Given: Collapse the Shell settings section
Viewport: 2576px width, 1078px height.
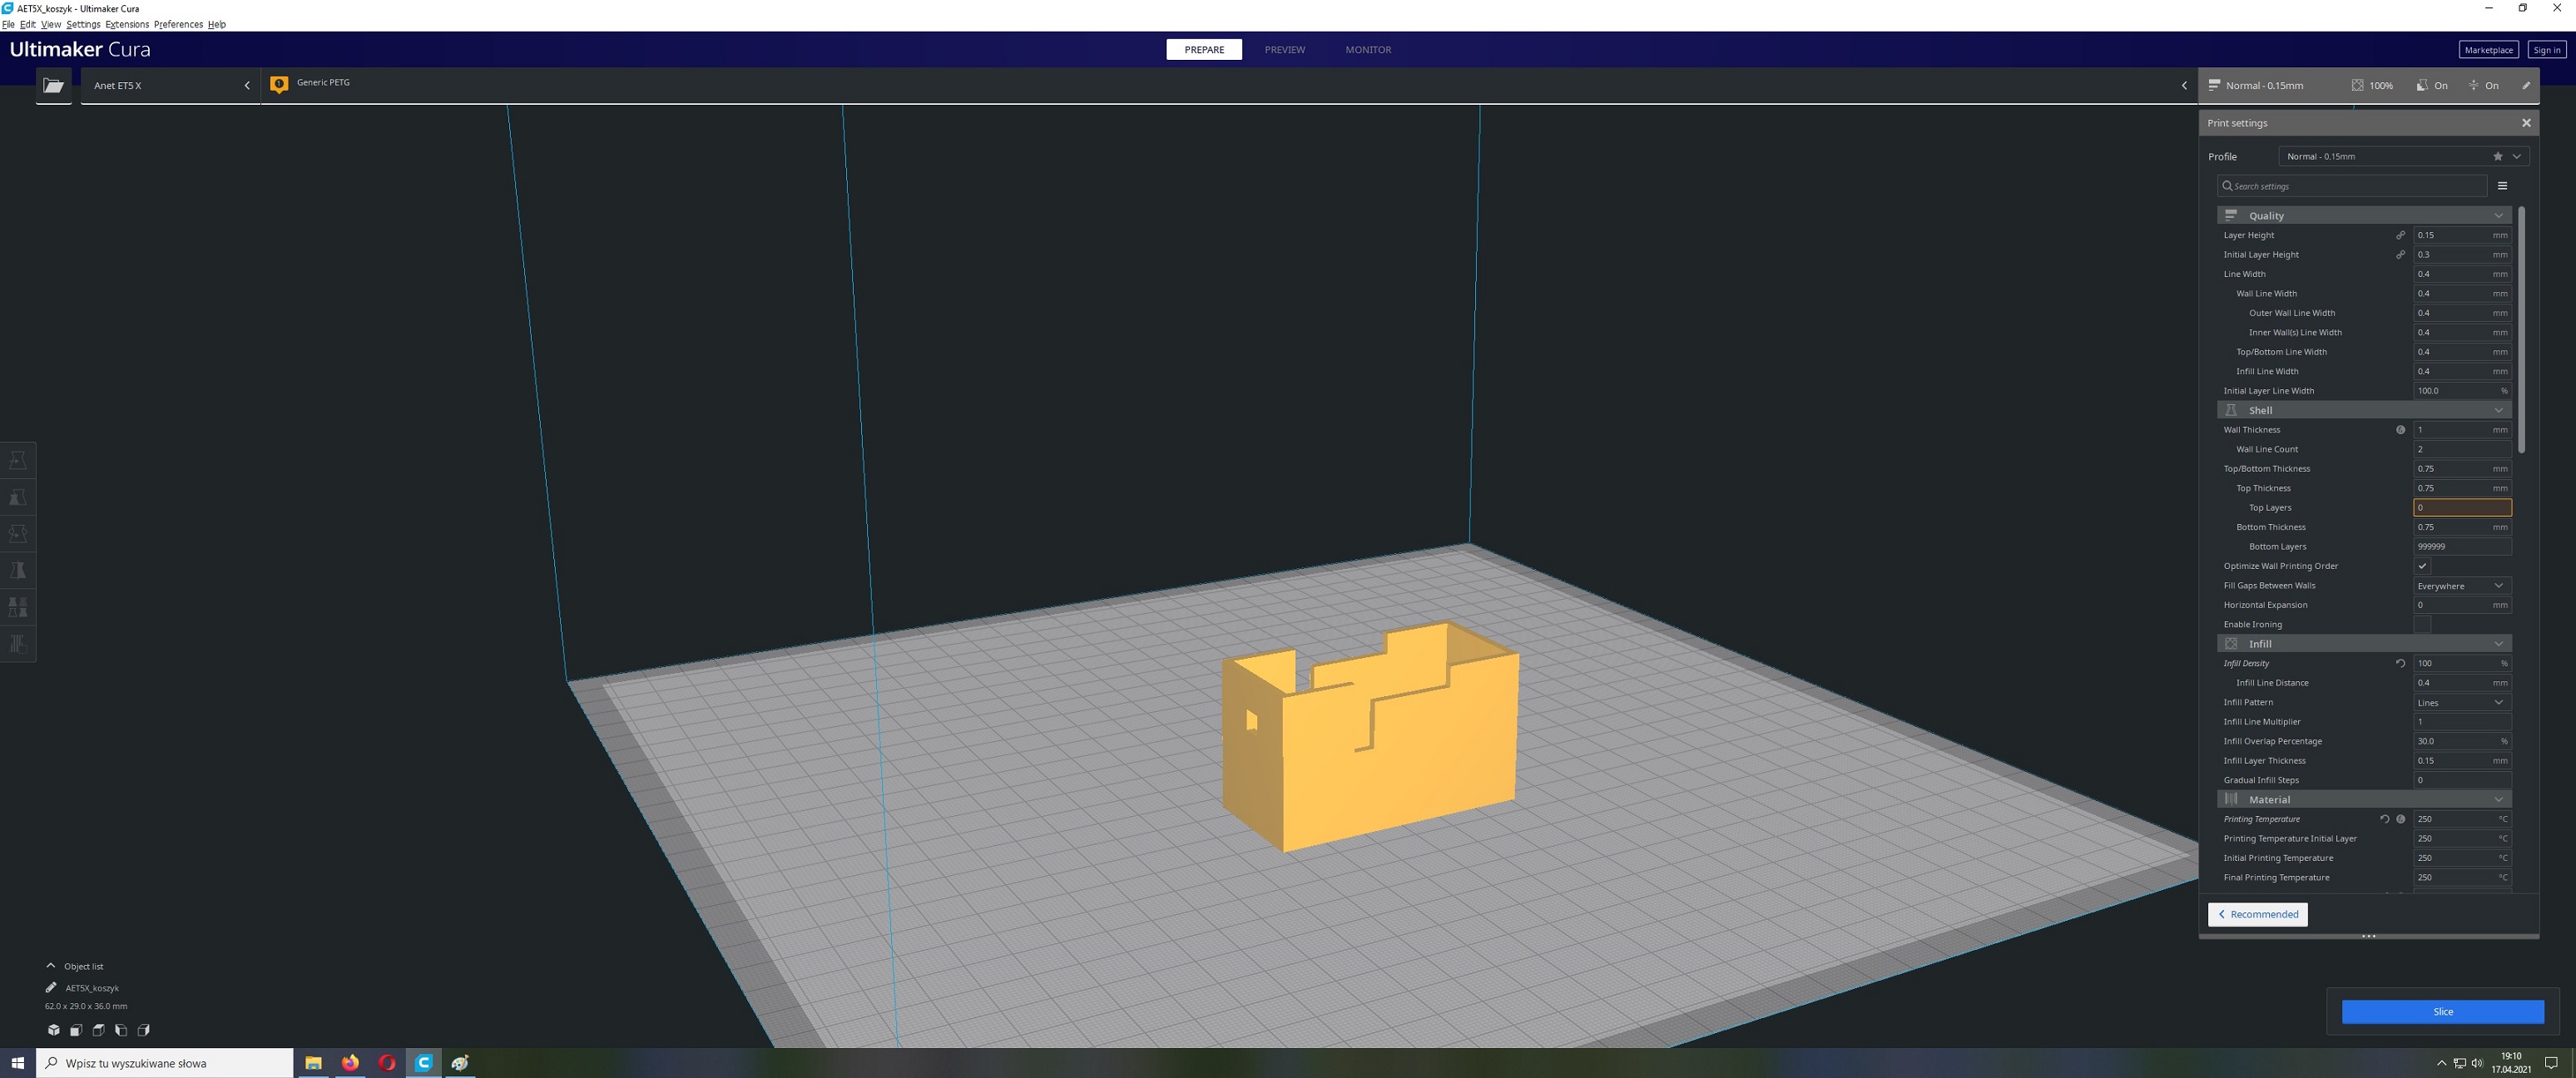Looking at the screenshot, I should [x=2364, y=410].
